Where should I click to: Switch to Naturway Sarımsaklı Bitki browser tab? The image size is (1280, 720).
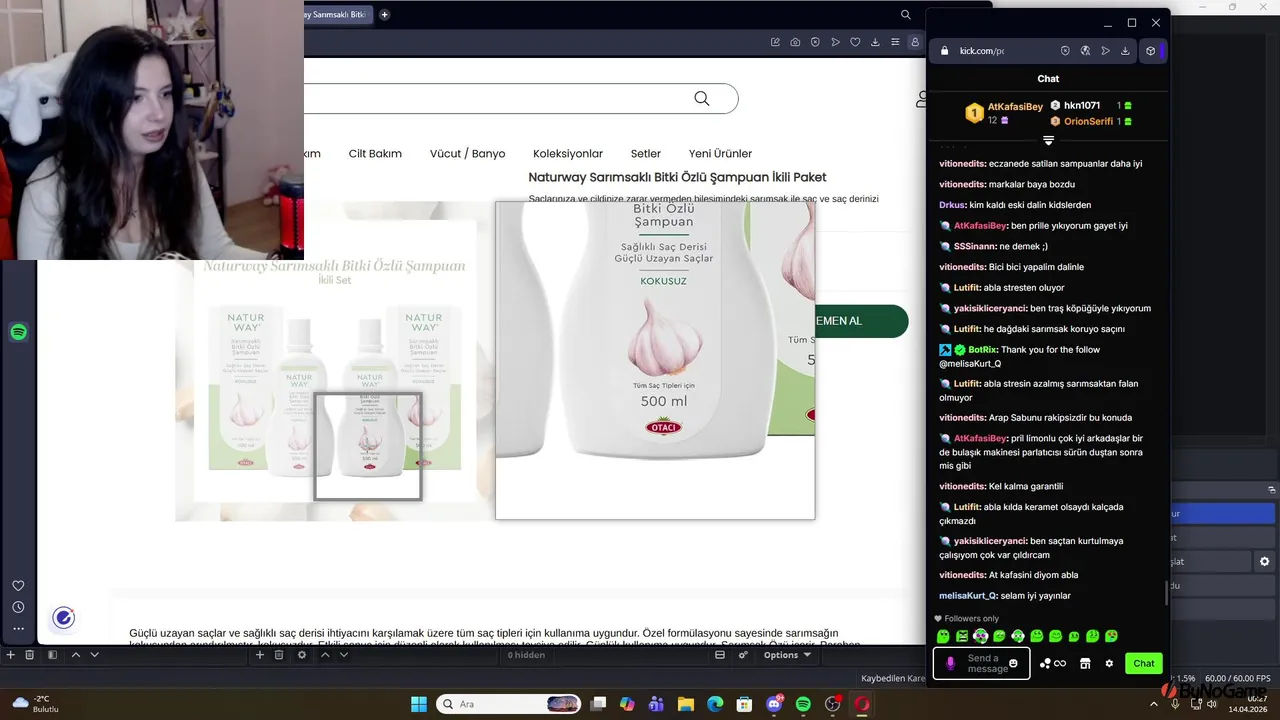click(338, 15)
